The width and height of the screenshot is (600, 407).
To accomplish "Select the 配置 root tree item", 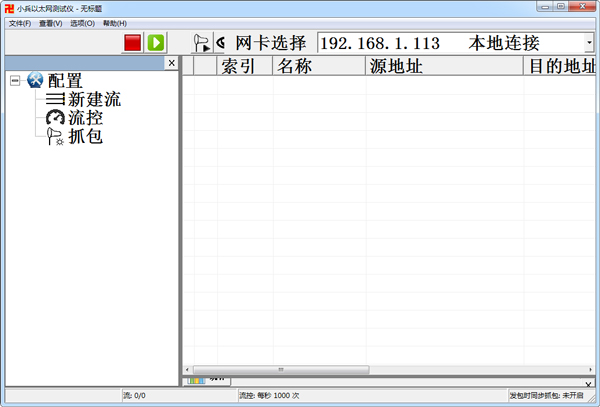I will click(65, 80).
